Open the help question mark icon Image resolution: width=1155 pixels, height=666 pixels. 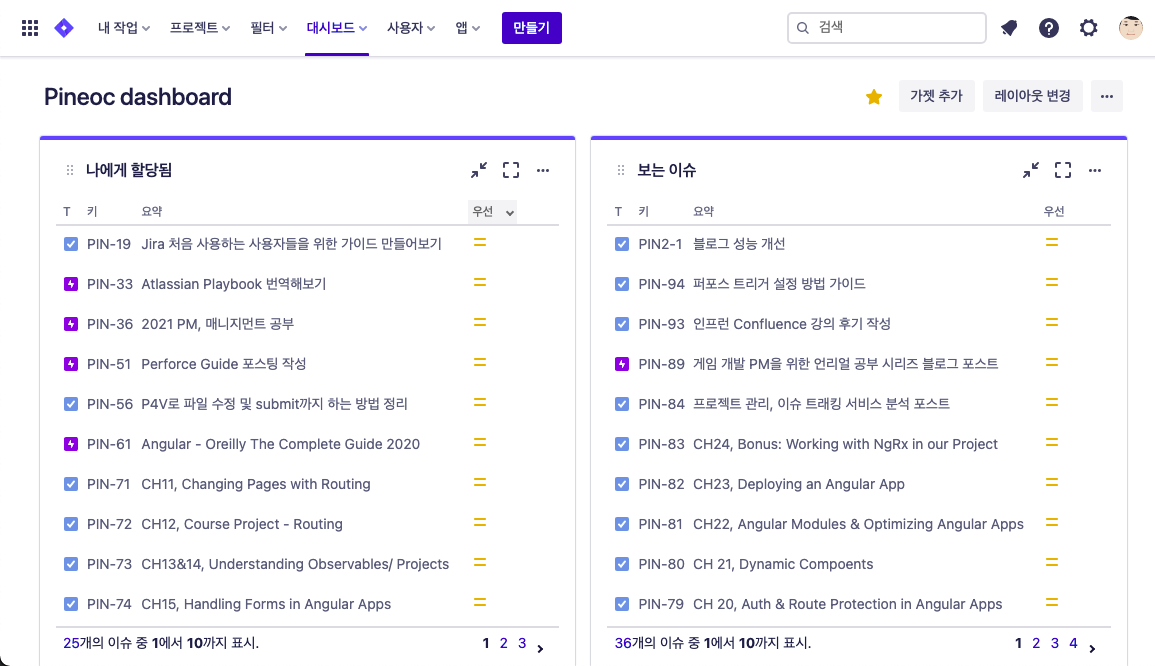point(1049,28)
